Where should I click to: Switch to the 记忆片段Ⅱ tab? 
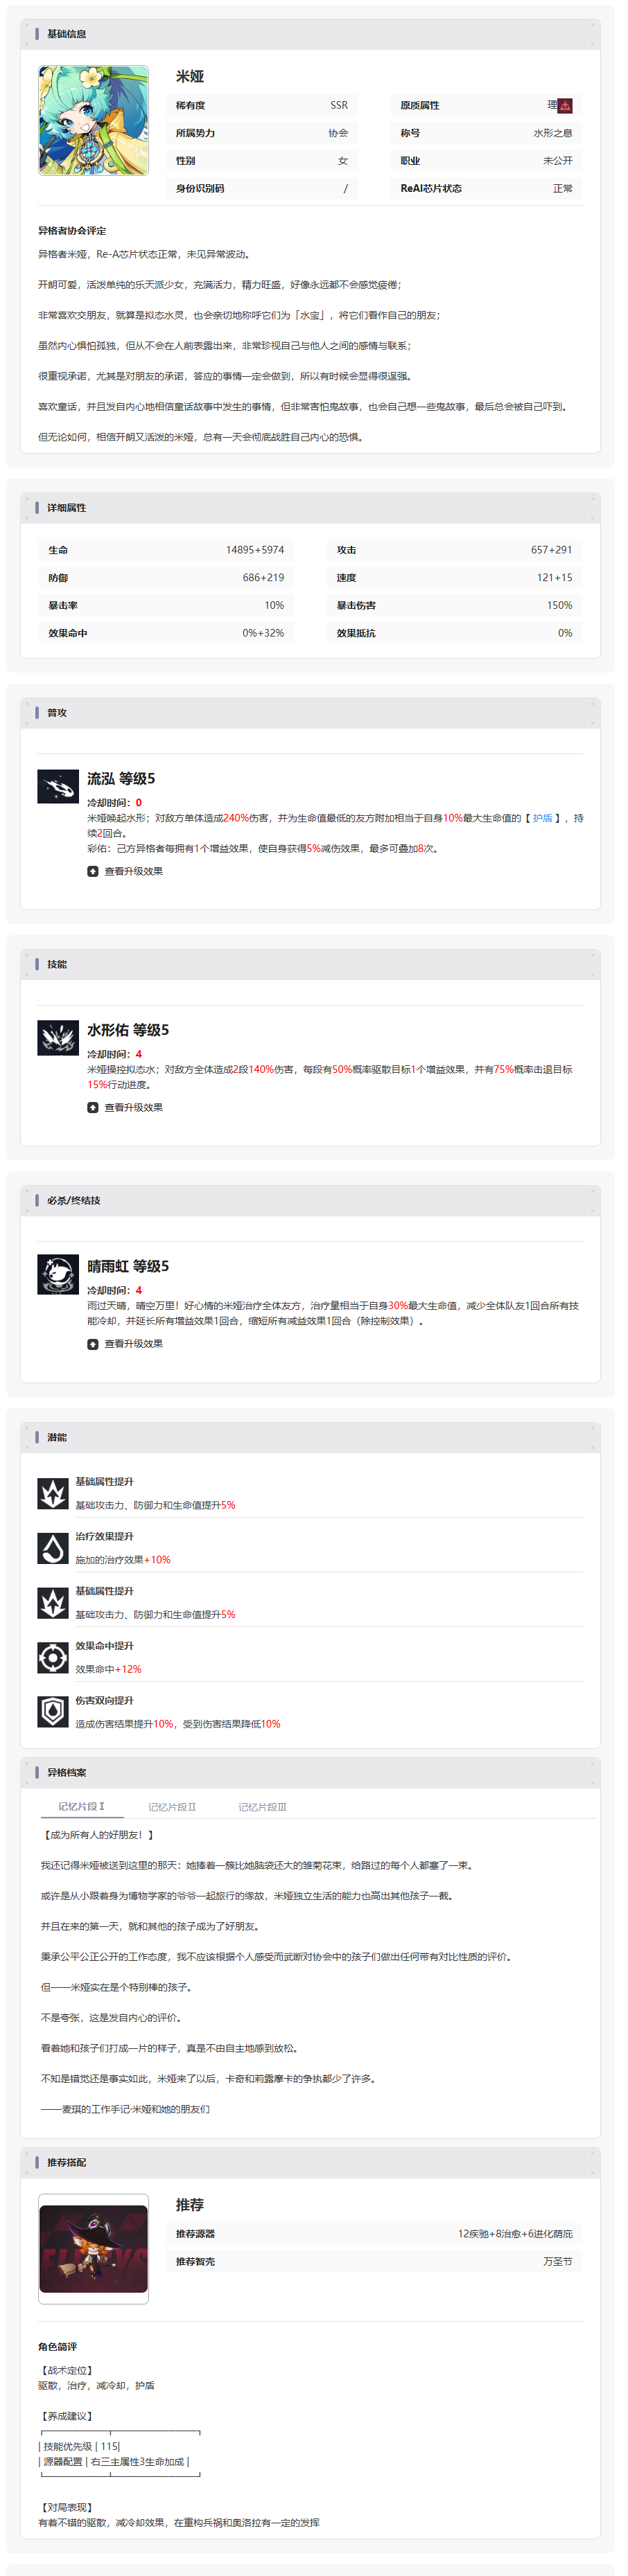pos(172,1807)
